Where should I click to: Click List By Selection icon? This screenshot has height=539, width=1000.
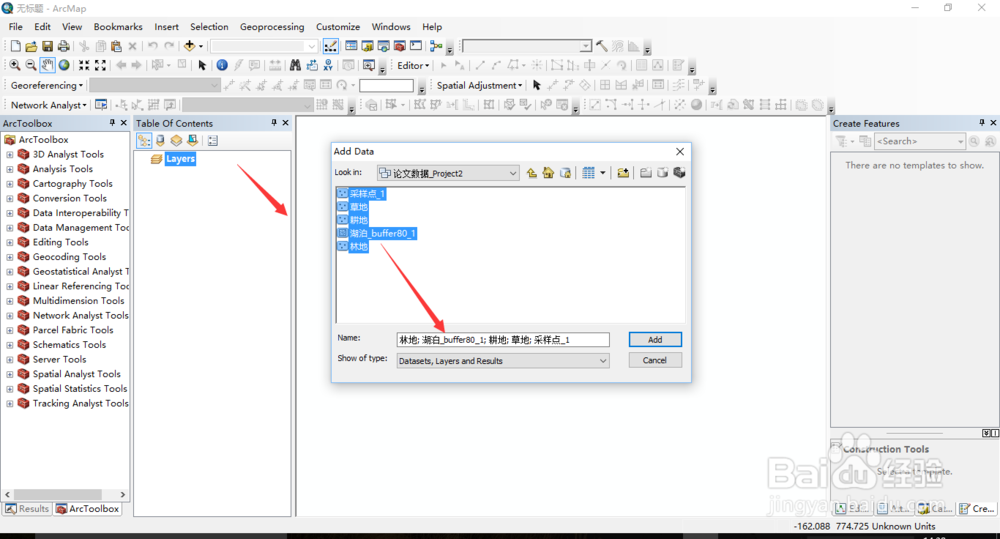[x=193, y=140]
